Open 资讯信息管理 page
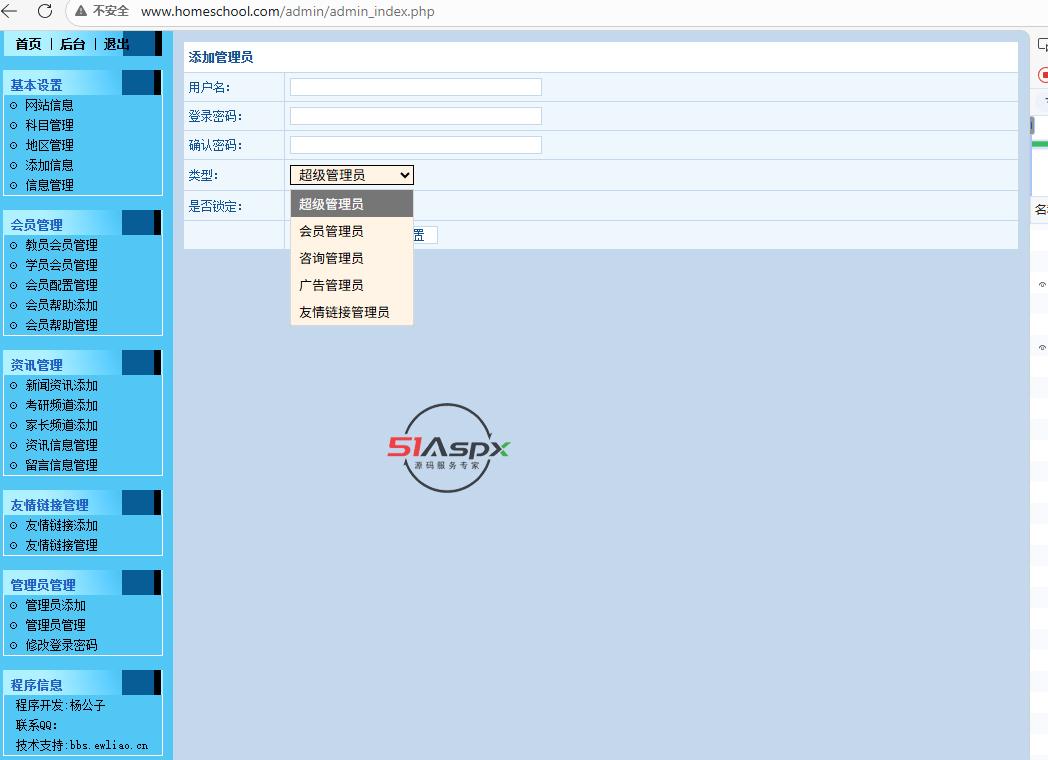Viewport: 1048px width, 760px height. [x=61, y=446]
